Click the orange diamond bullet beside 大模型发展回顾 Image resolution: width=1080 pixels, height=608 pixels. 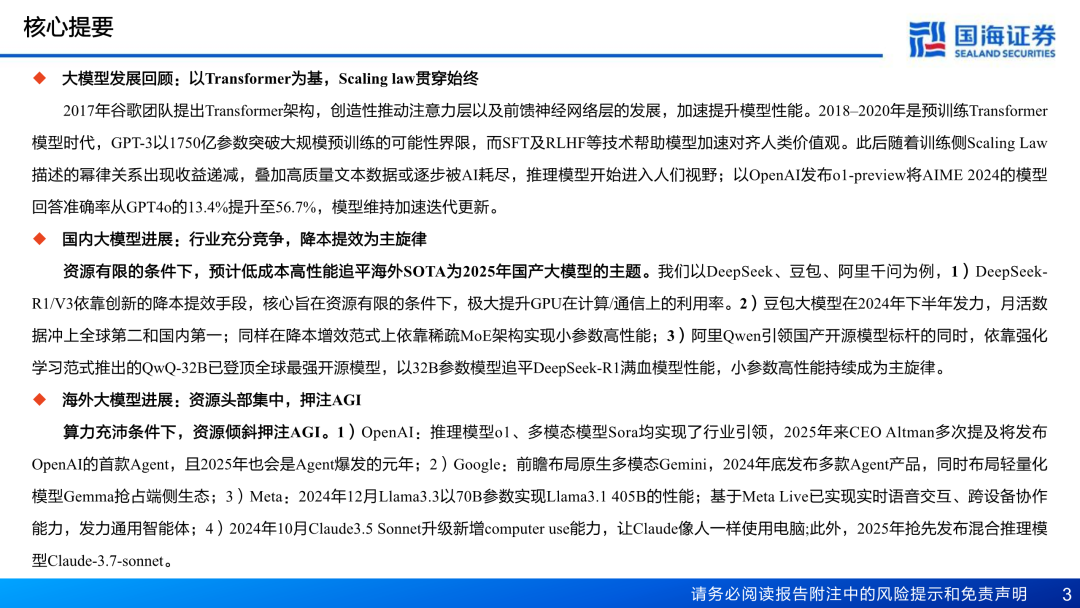(x=40, y=78)
